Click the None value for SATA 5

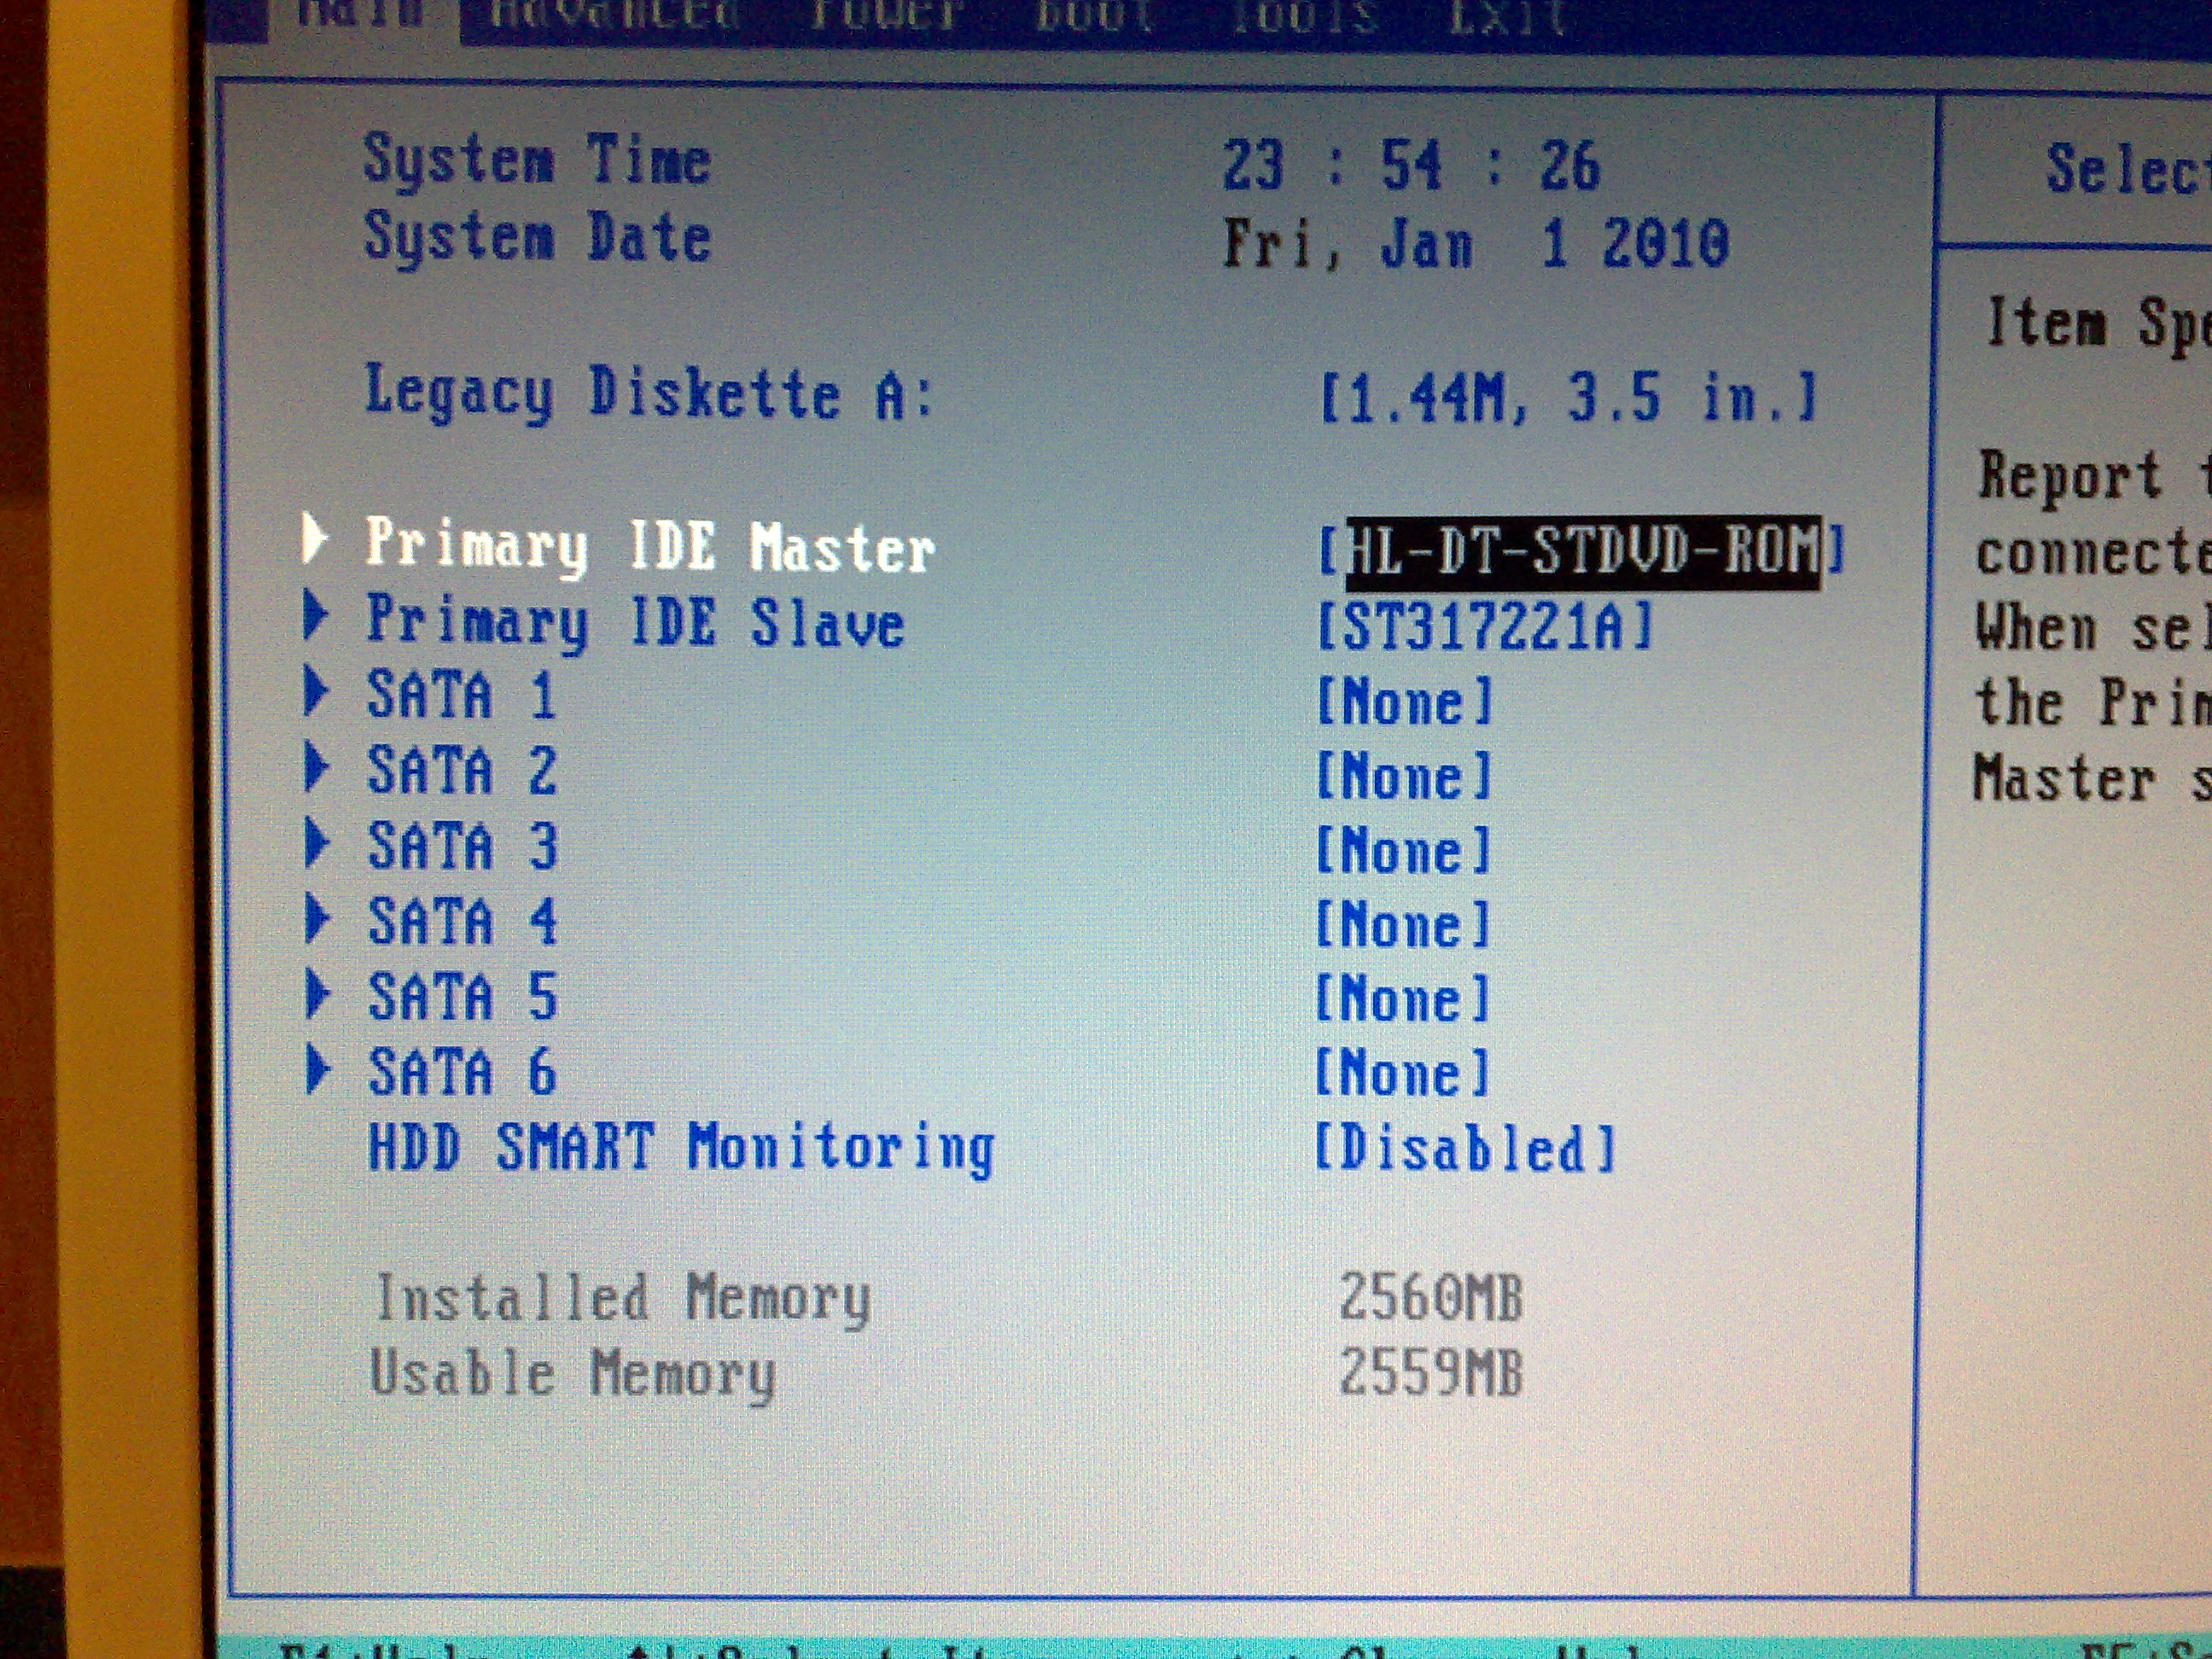(x=1402, y=1000)
